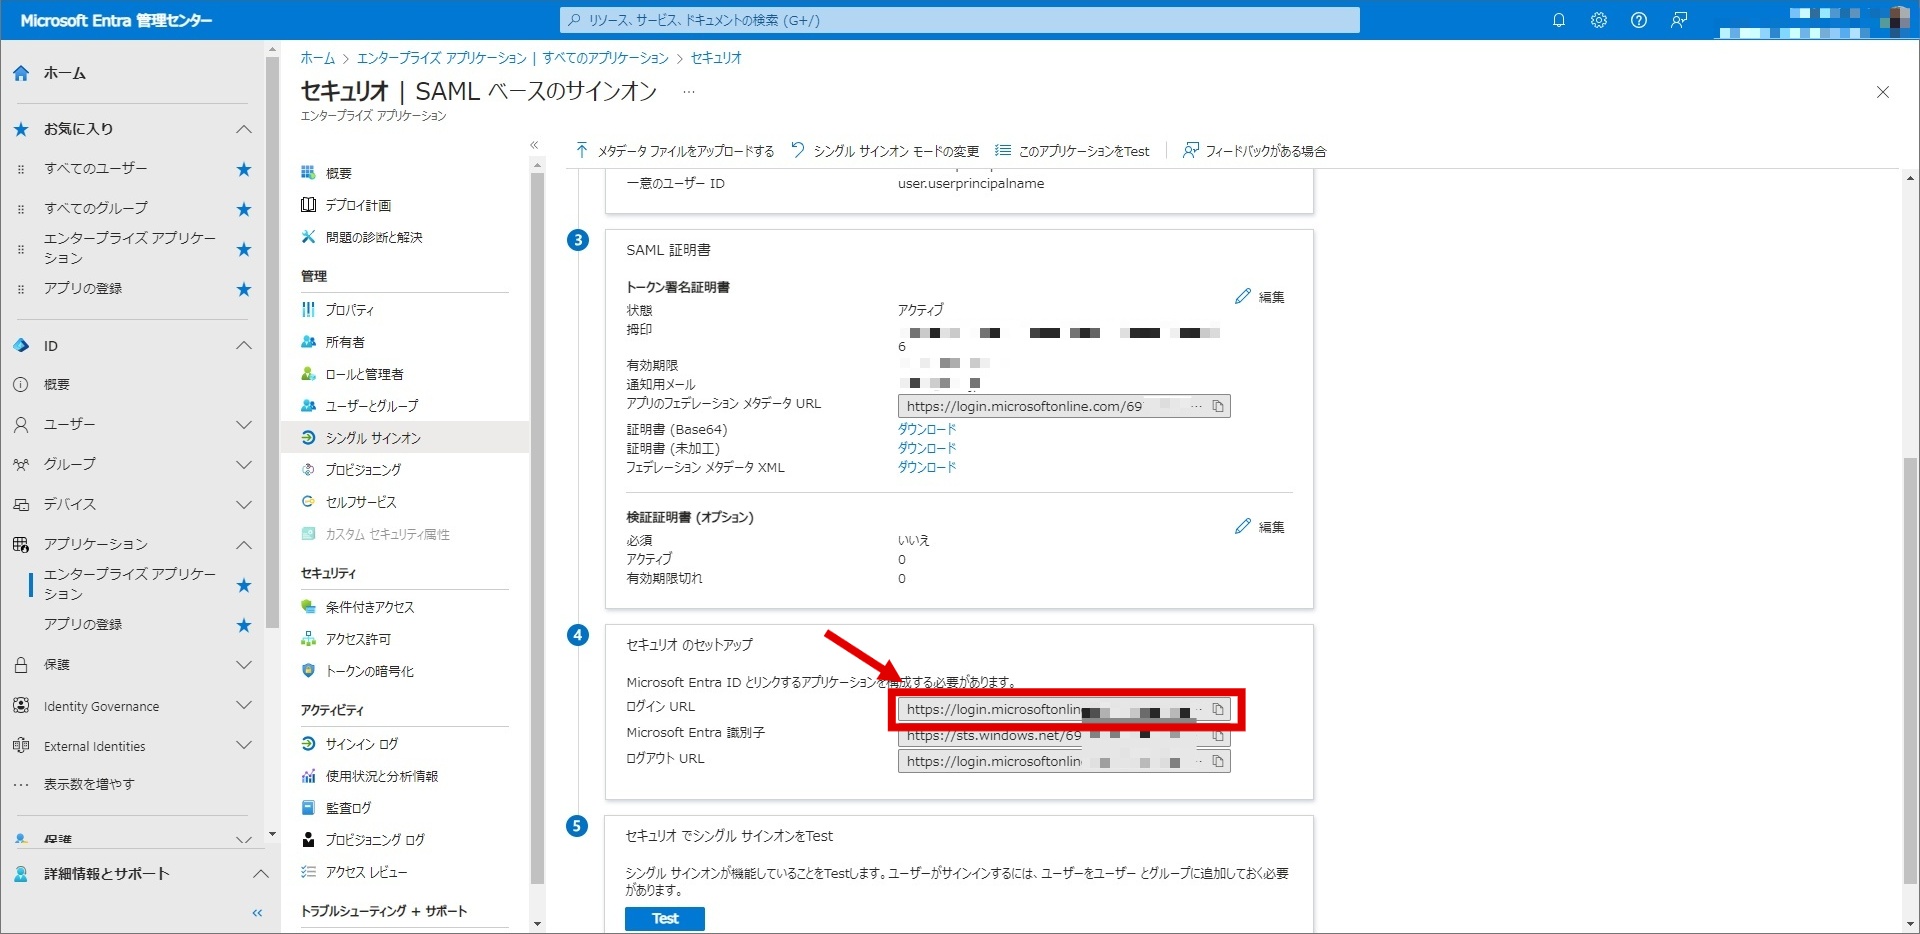This screenshot has height=934, width=1920.
Task: Open 概要 in the app menu
Action: click(x=338, y=173)
